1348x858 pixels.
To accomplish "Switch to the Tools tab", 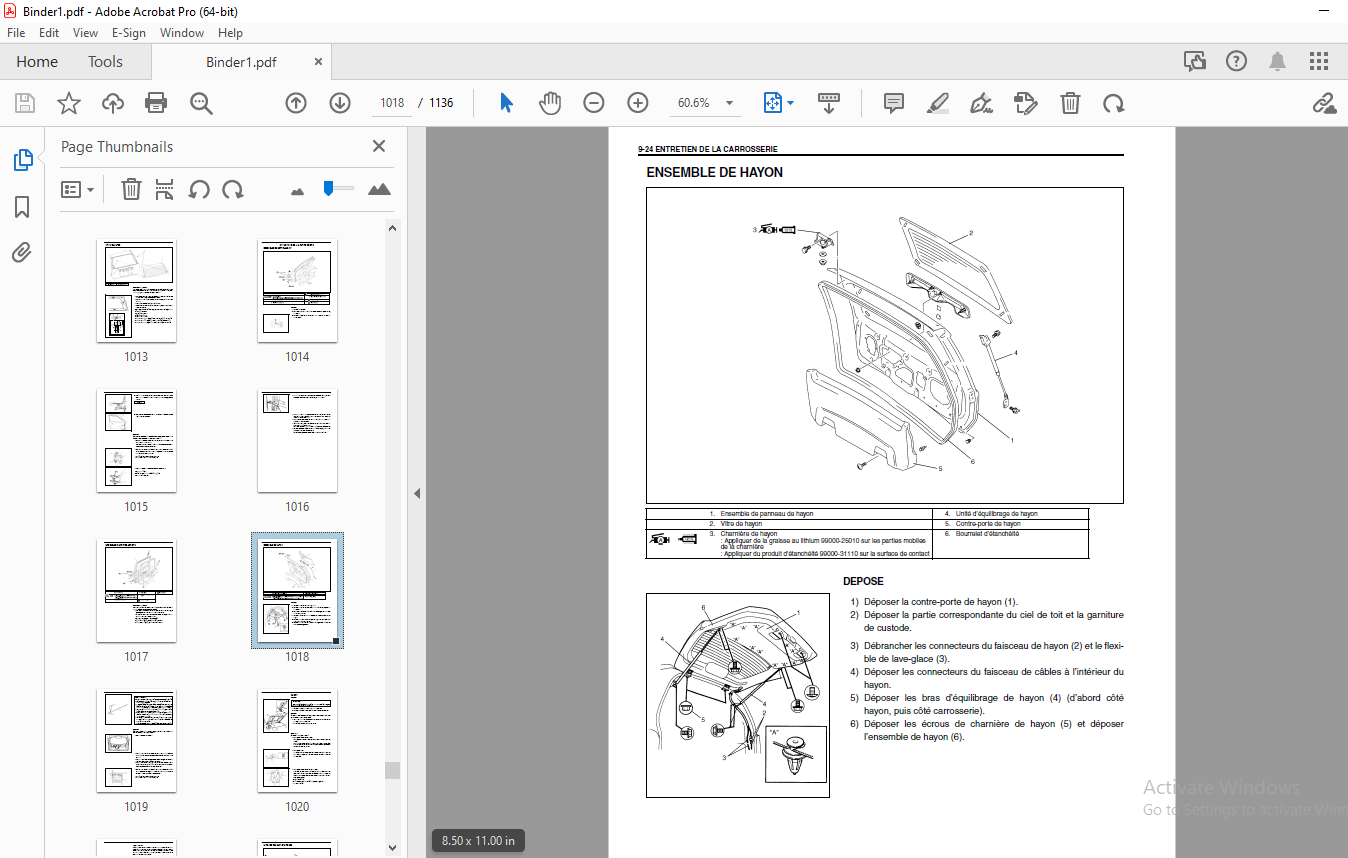I will 105,61.
